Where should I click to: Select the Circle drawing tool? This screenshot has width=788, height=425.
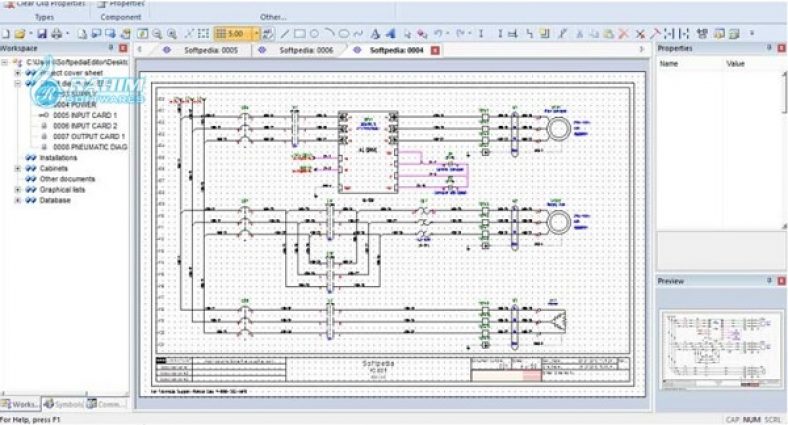coord(314,34)
